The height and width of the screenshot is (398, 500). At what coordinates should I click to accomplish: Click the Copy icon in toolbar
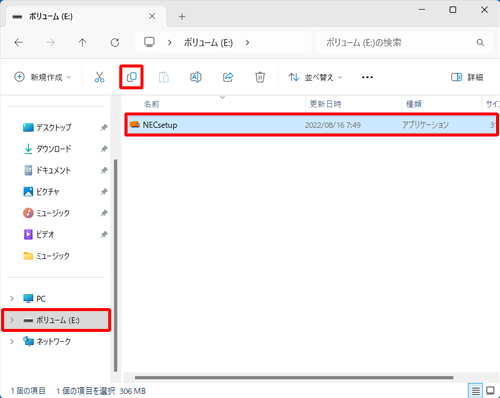[x=131, y=77]
